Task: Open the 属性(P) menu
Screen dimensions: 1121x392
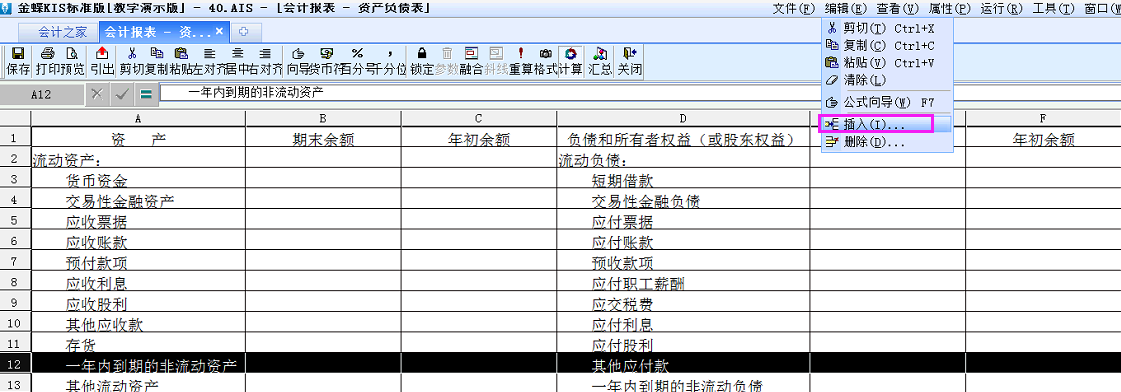Action: click(949, 9)
